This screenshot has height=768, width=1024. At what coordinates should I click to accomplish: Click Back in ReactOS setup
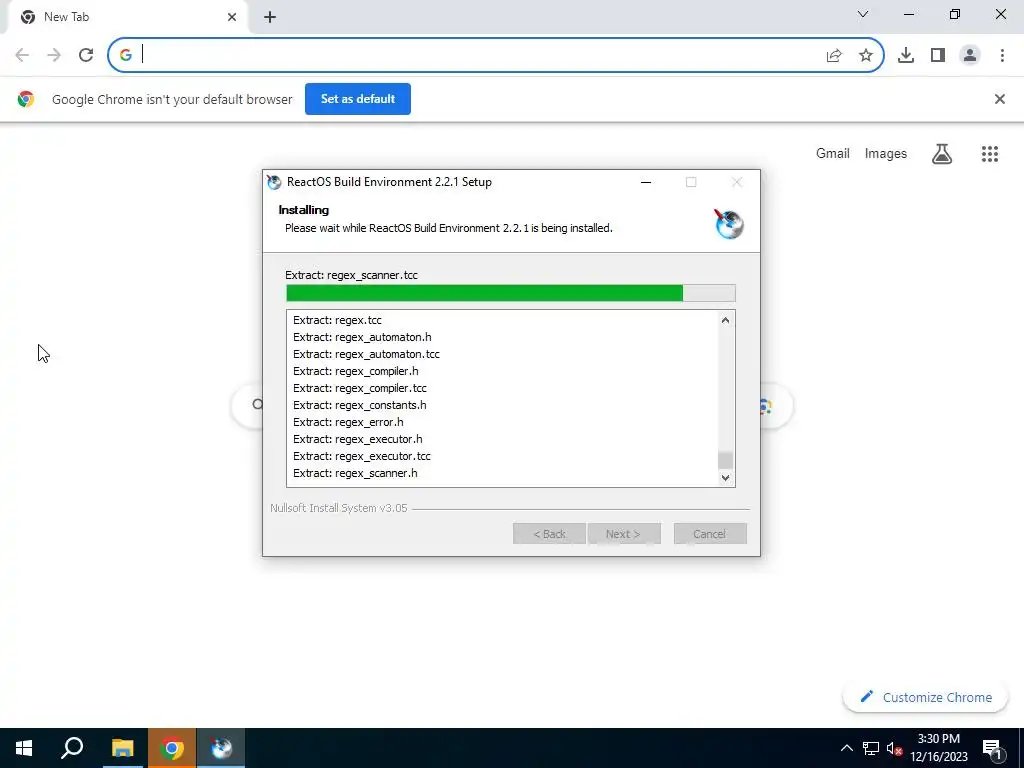click(x=549, y=534)
